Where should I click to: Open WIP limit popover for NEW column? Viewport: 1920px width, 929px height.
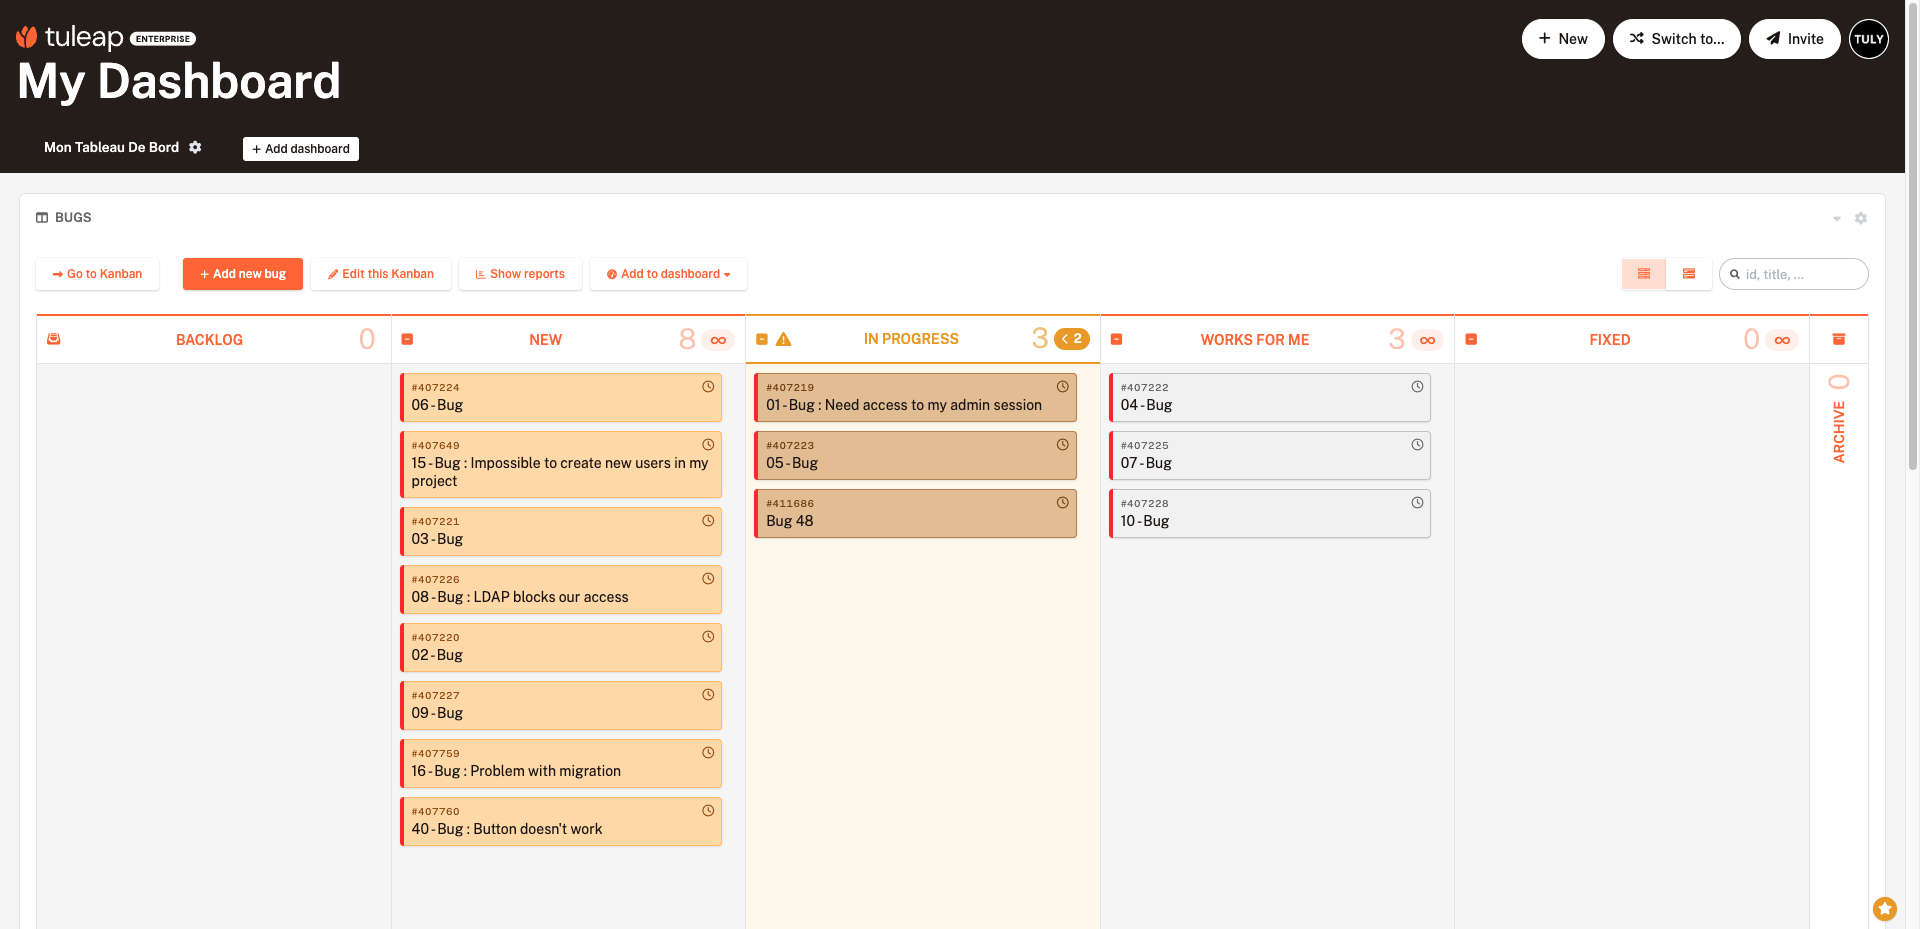[x=718, y=340]
